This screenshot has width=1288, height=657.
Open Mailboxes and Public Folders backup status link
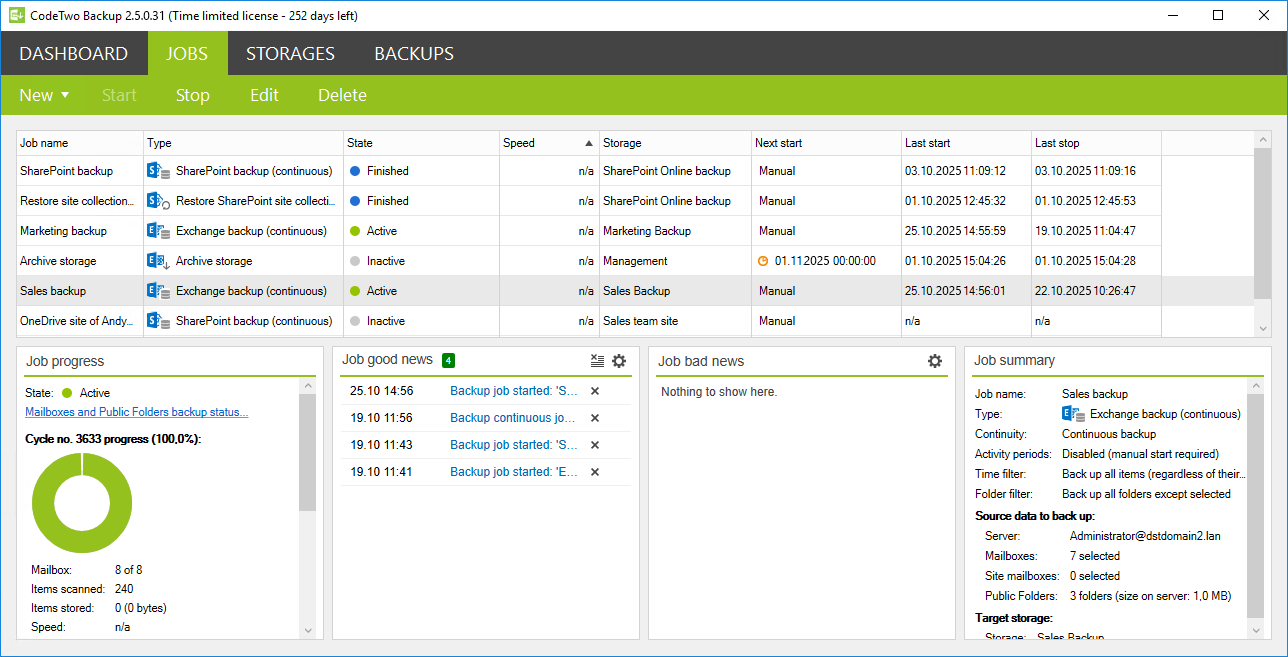pos(136,412)
